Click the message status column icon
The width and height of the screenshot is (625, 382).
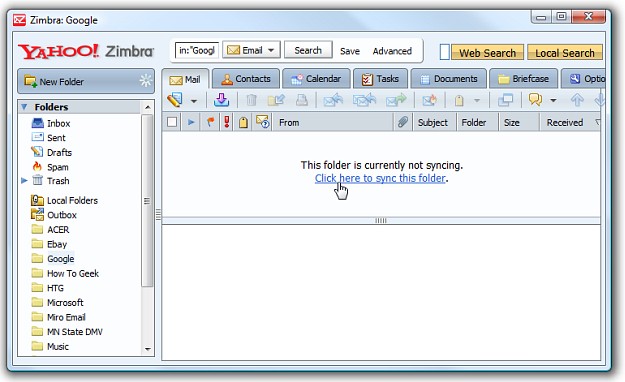263,122
